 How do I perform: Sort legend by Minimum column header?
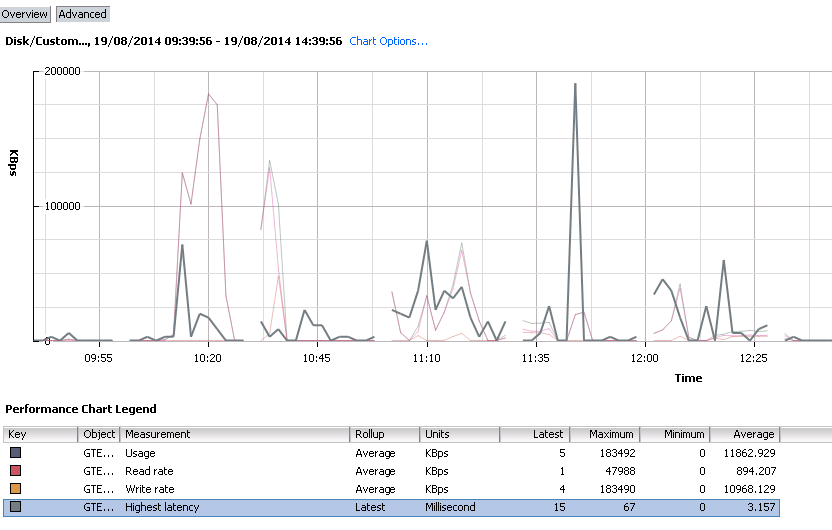point(675,434)
